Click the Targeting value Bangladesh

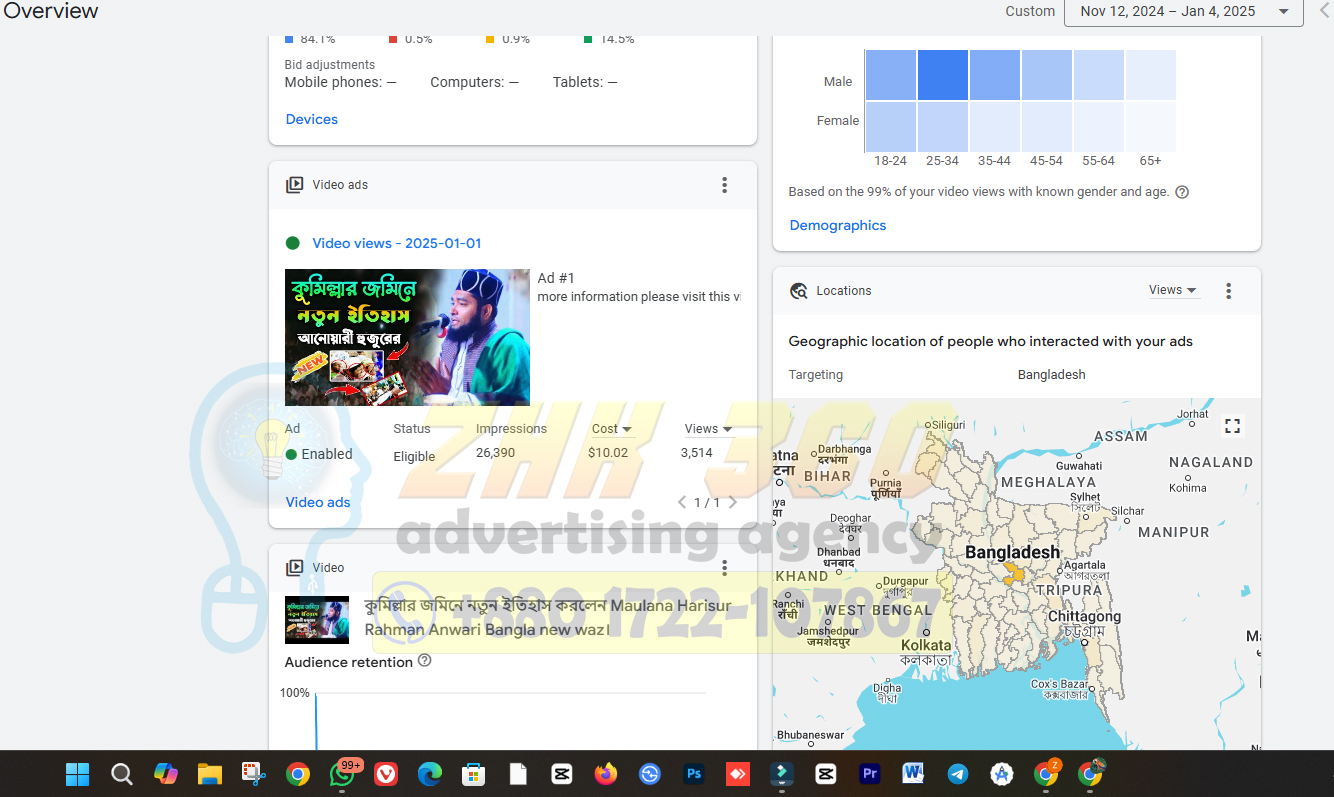(x=1051, y=375)
